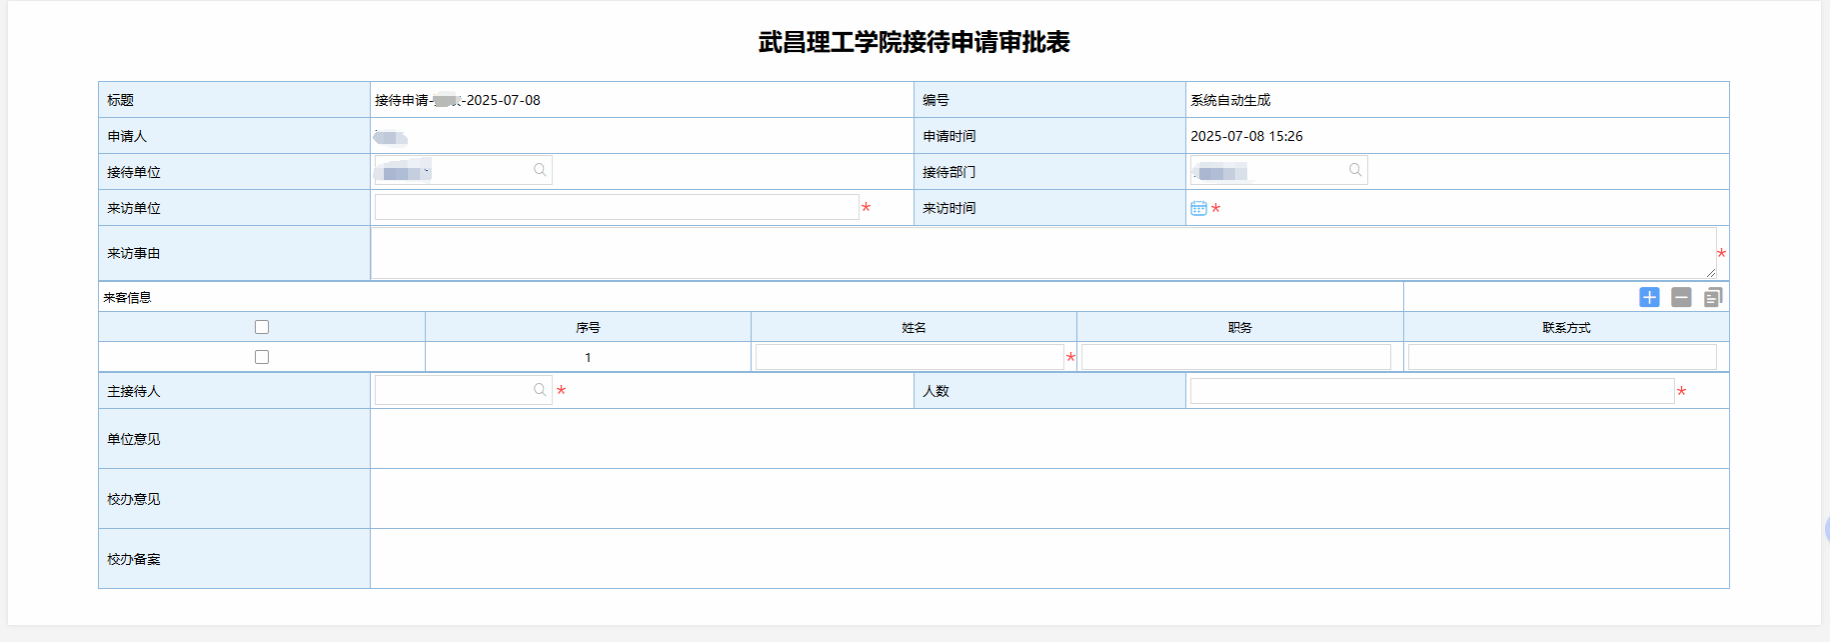This screenshot has height=642, width=1830.
Task: Click the search icon in 主接待人 field
Action: pos(540,390)
